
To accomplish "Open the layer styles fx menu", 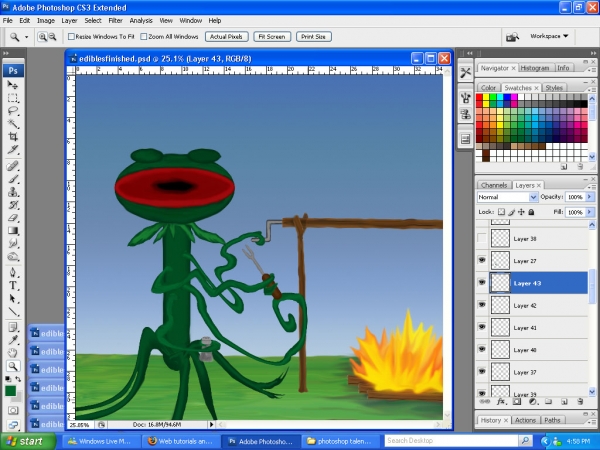I will (x=501, y=402).
